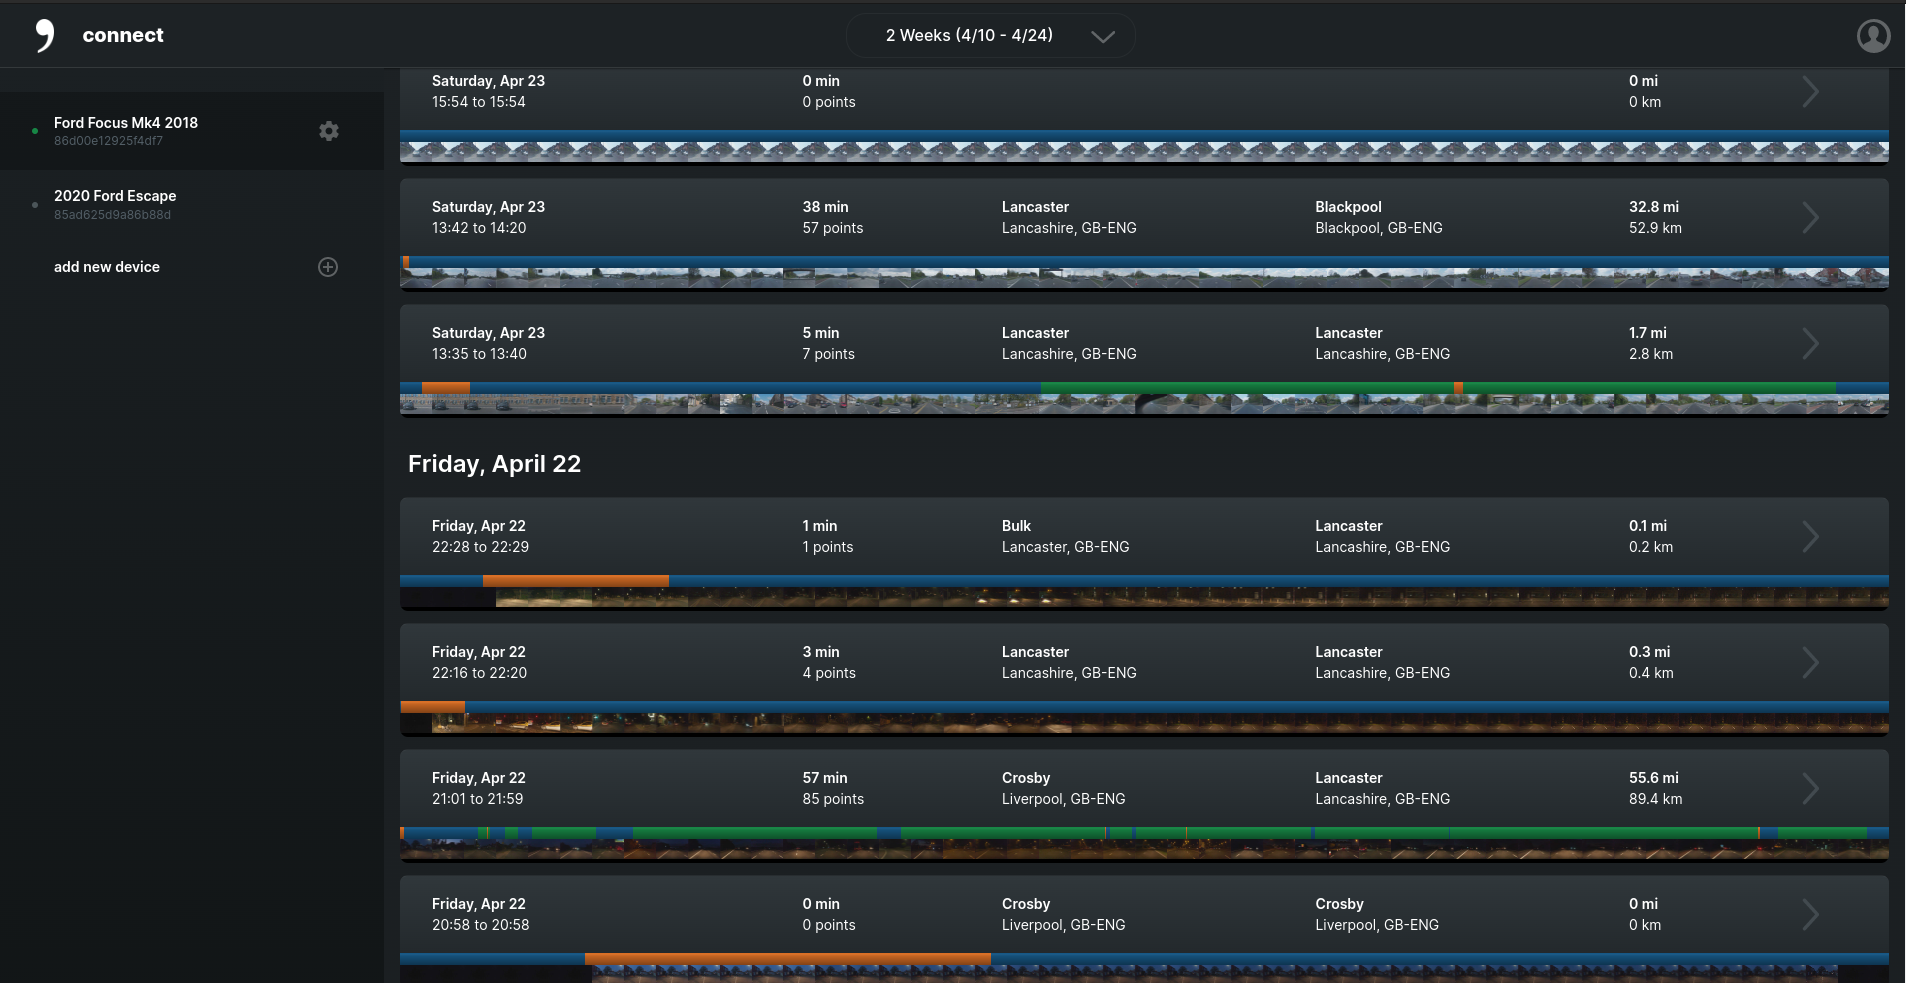Click the comma connect logo icon
1906x983 pixels.
pos(44,35)
